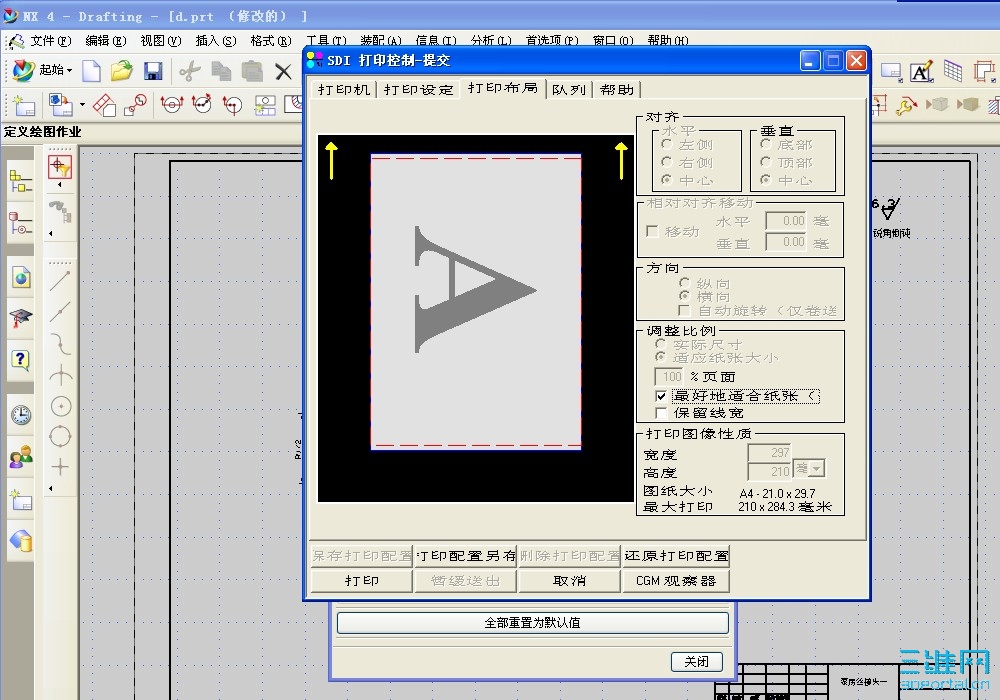
Task: Open the 格式(R) Format menu
Action: click(x=270, y=41)
